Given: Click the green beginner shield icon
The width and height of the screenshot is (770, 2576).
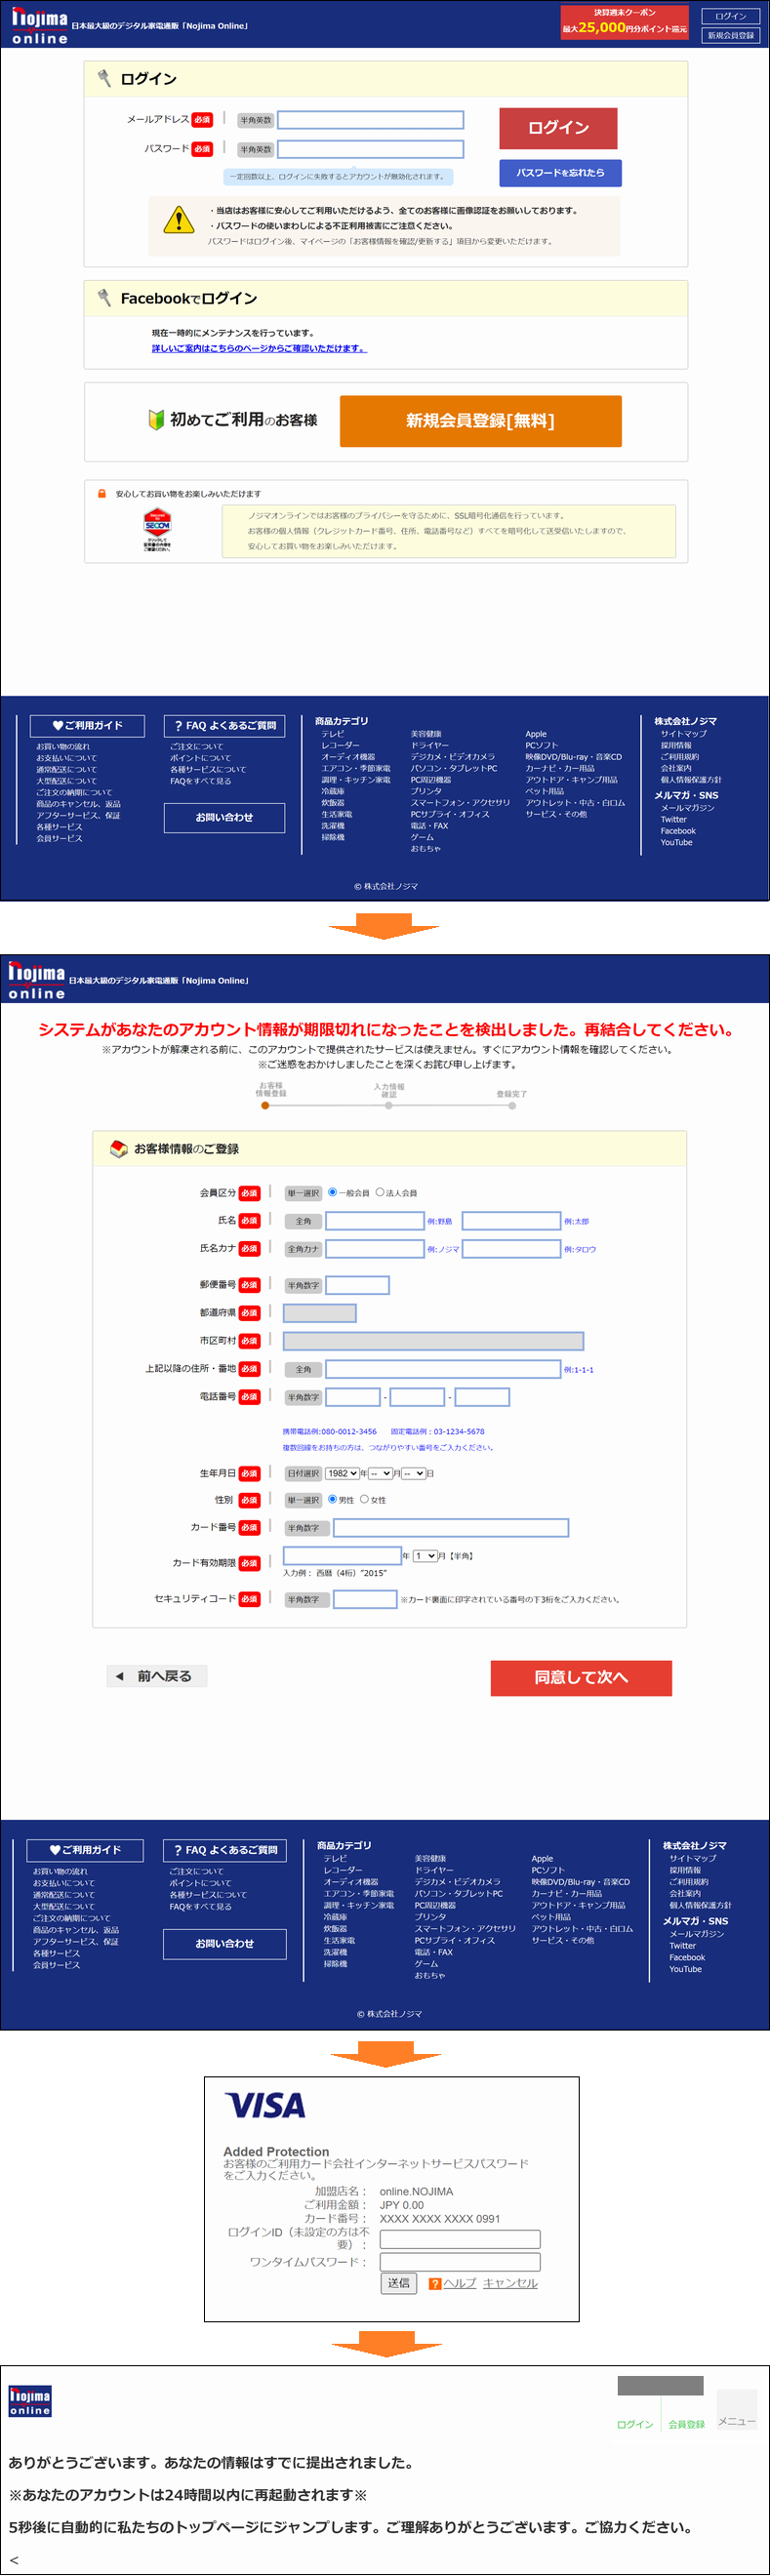Looking at the screenshot, I should (156, 420).
